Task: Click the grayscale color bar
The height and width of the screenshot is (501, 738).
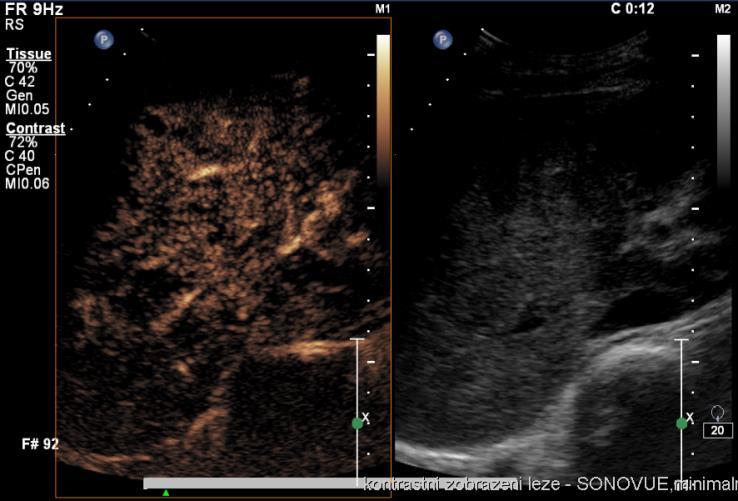Action: pos(723,111)
